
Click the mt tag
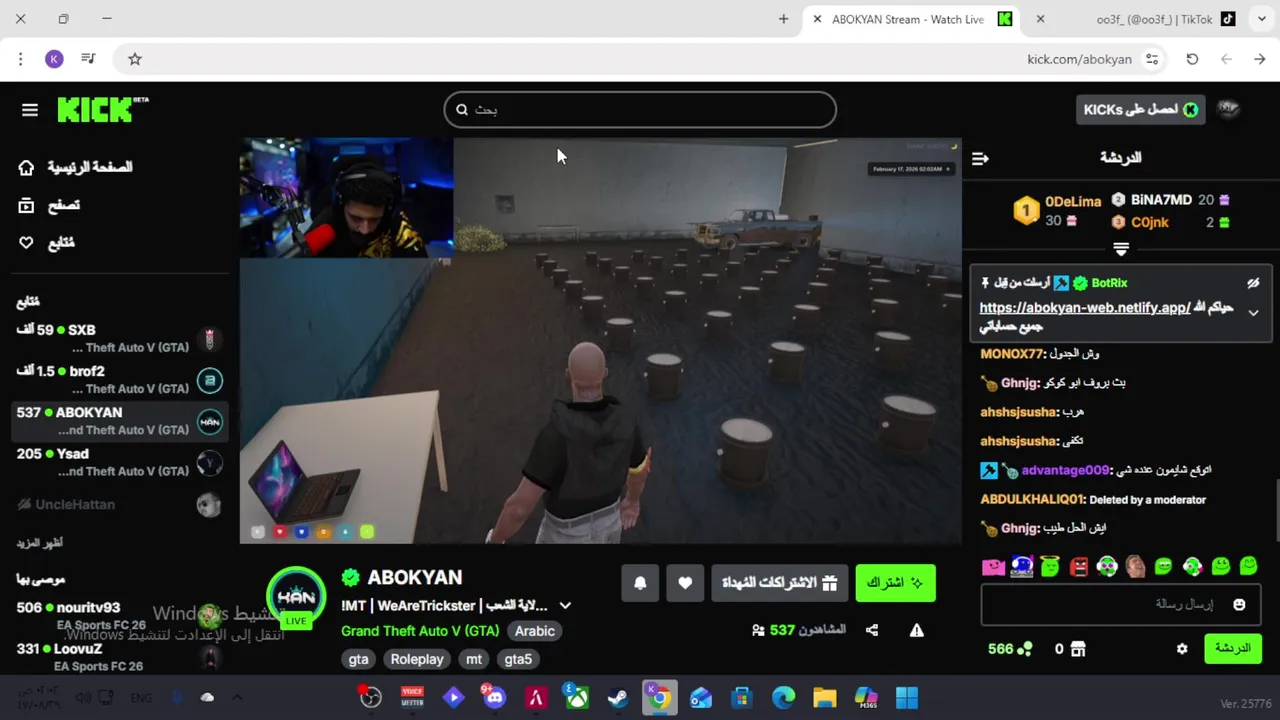pyautogui.click(x=474, y=659)
